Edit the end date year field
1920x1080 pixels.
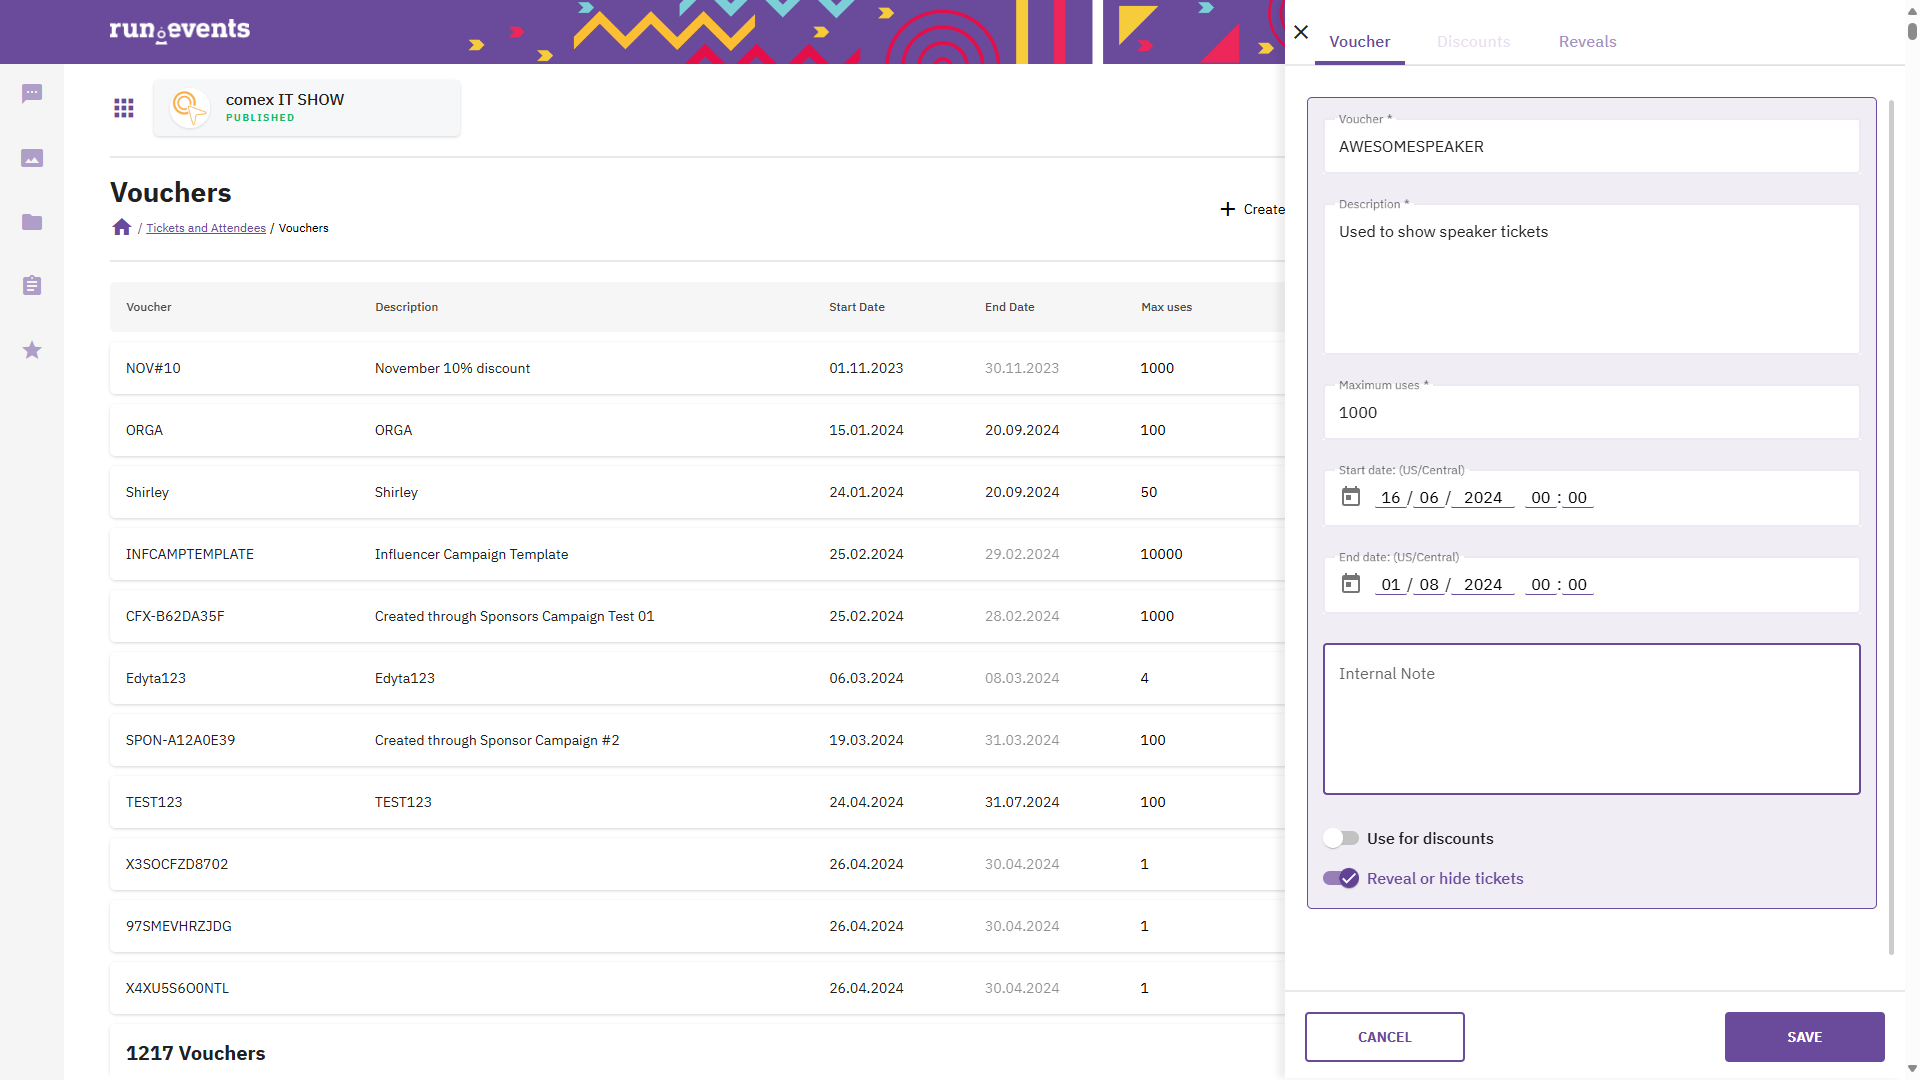pyautogui.click(x=1483, y=585)
